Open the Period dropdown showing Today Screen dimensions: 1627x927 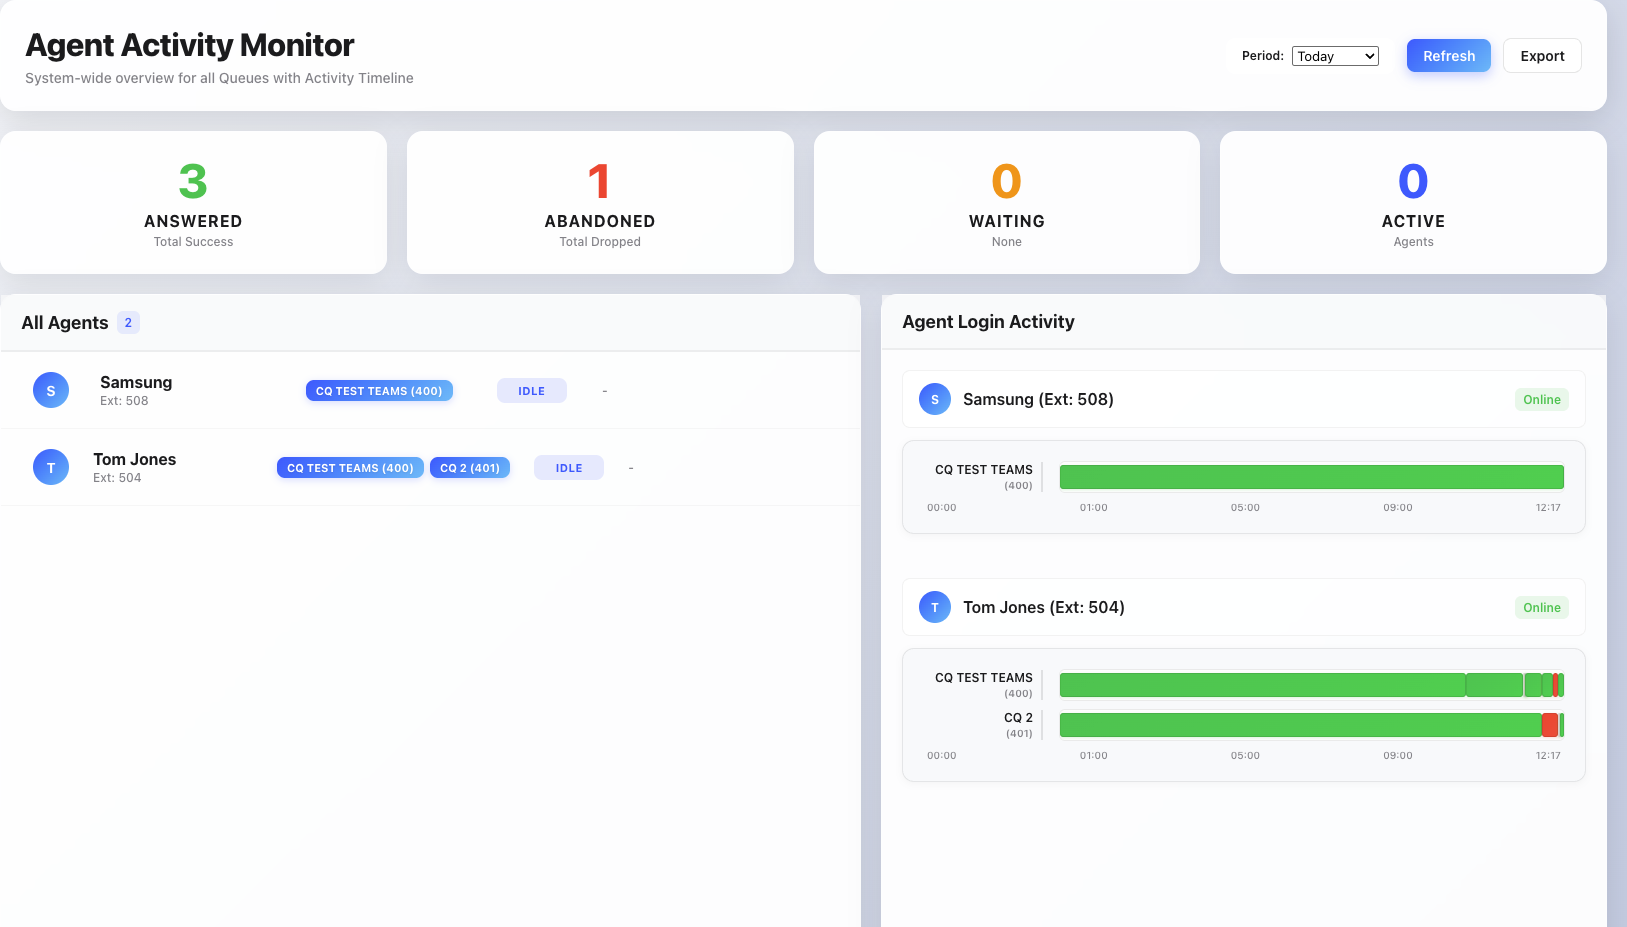[x=1335, y=56]
